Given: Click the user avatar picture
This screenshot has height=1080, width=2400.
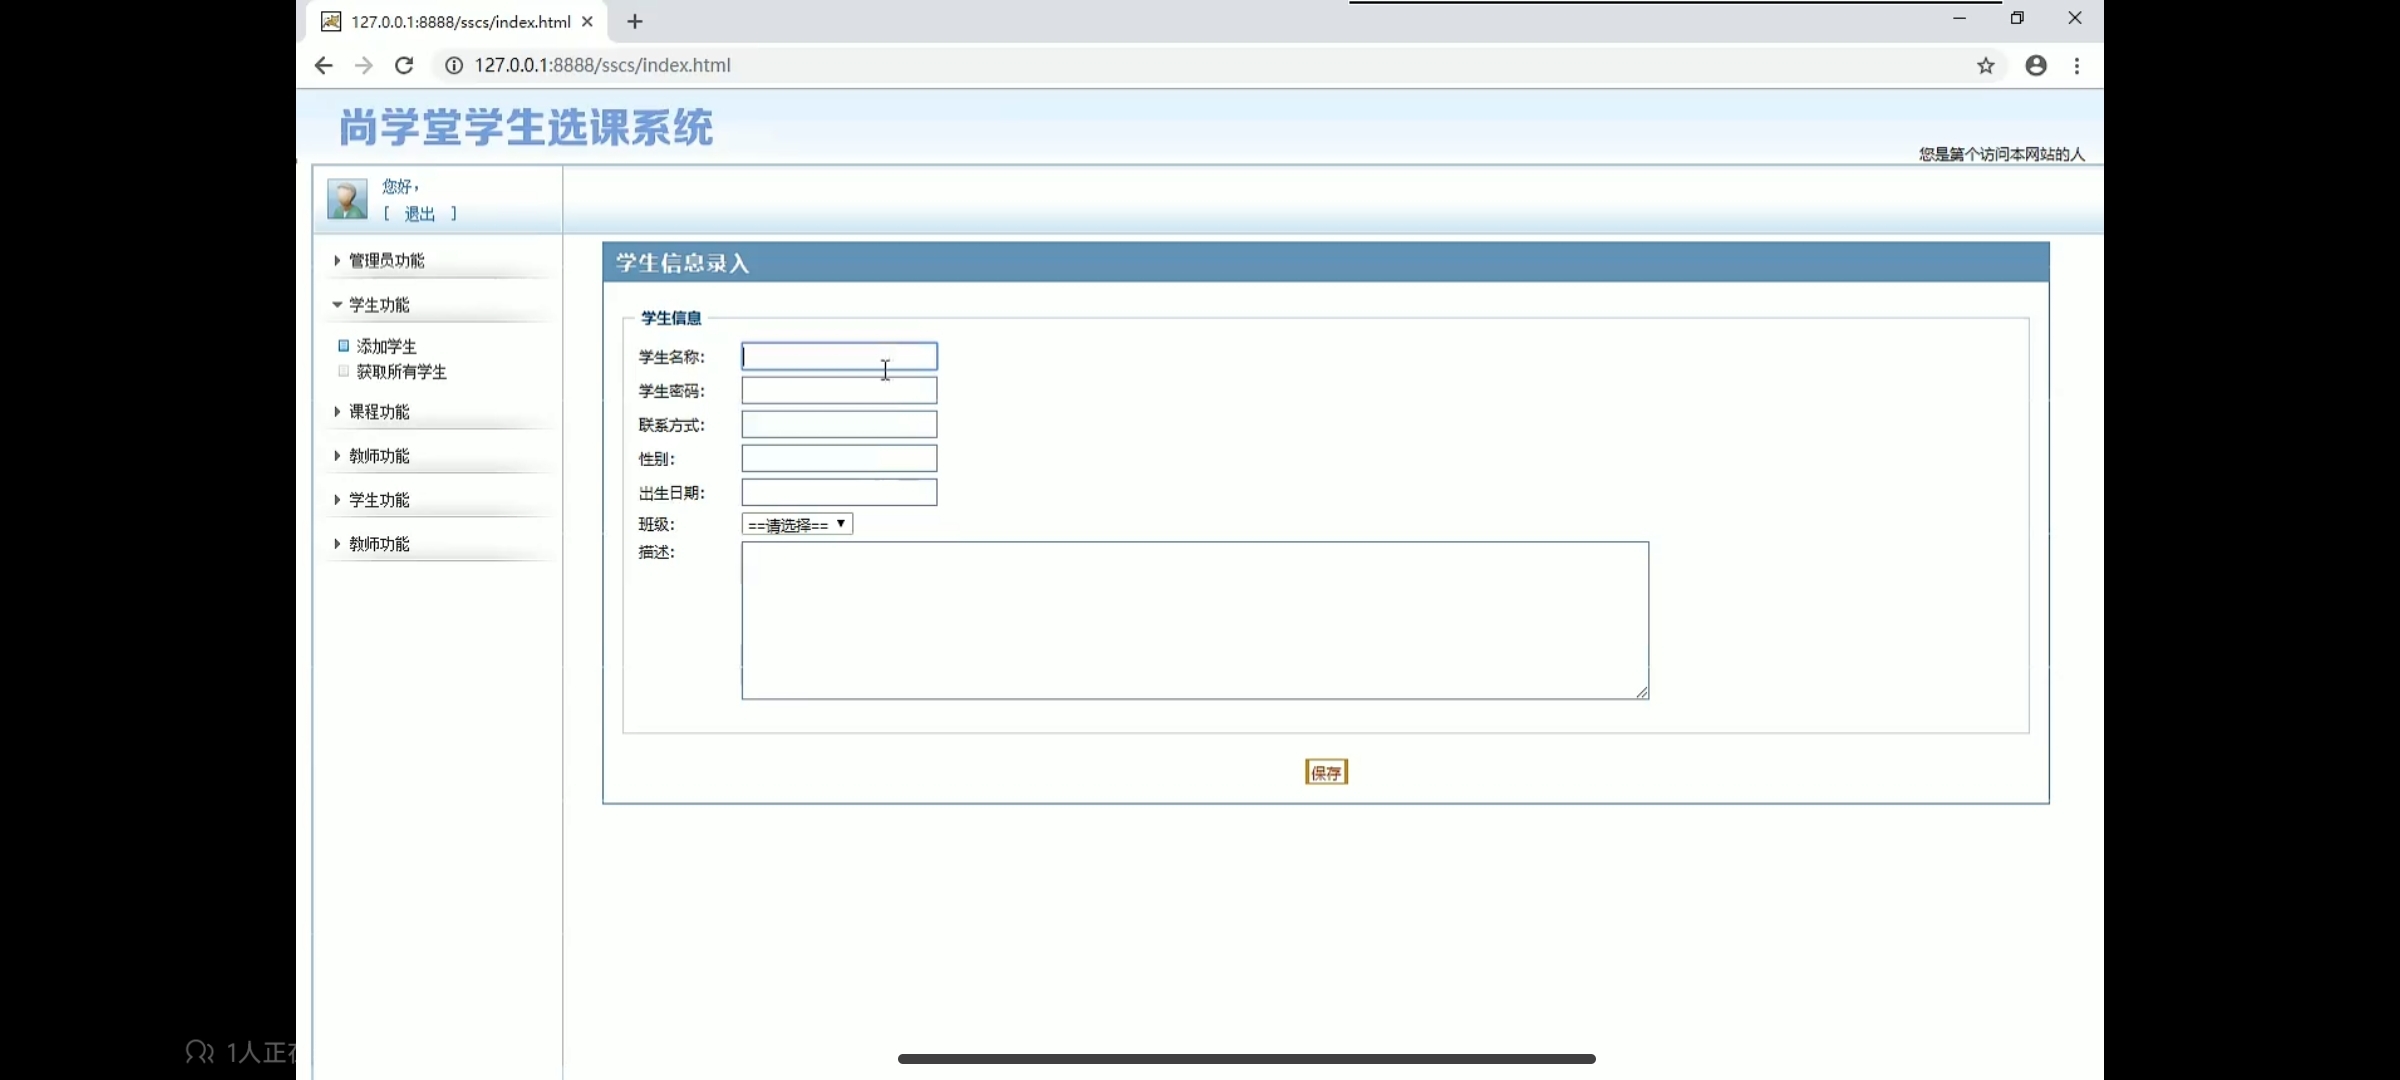Looking at the screenshot, I should pos(347,199).
